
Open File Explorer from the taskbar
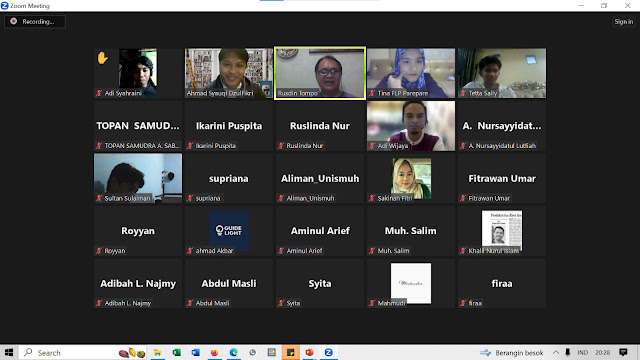157,352
